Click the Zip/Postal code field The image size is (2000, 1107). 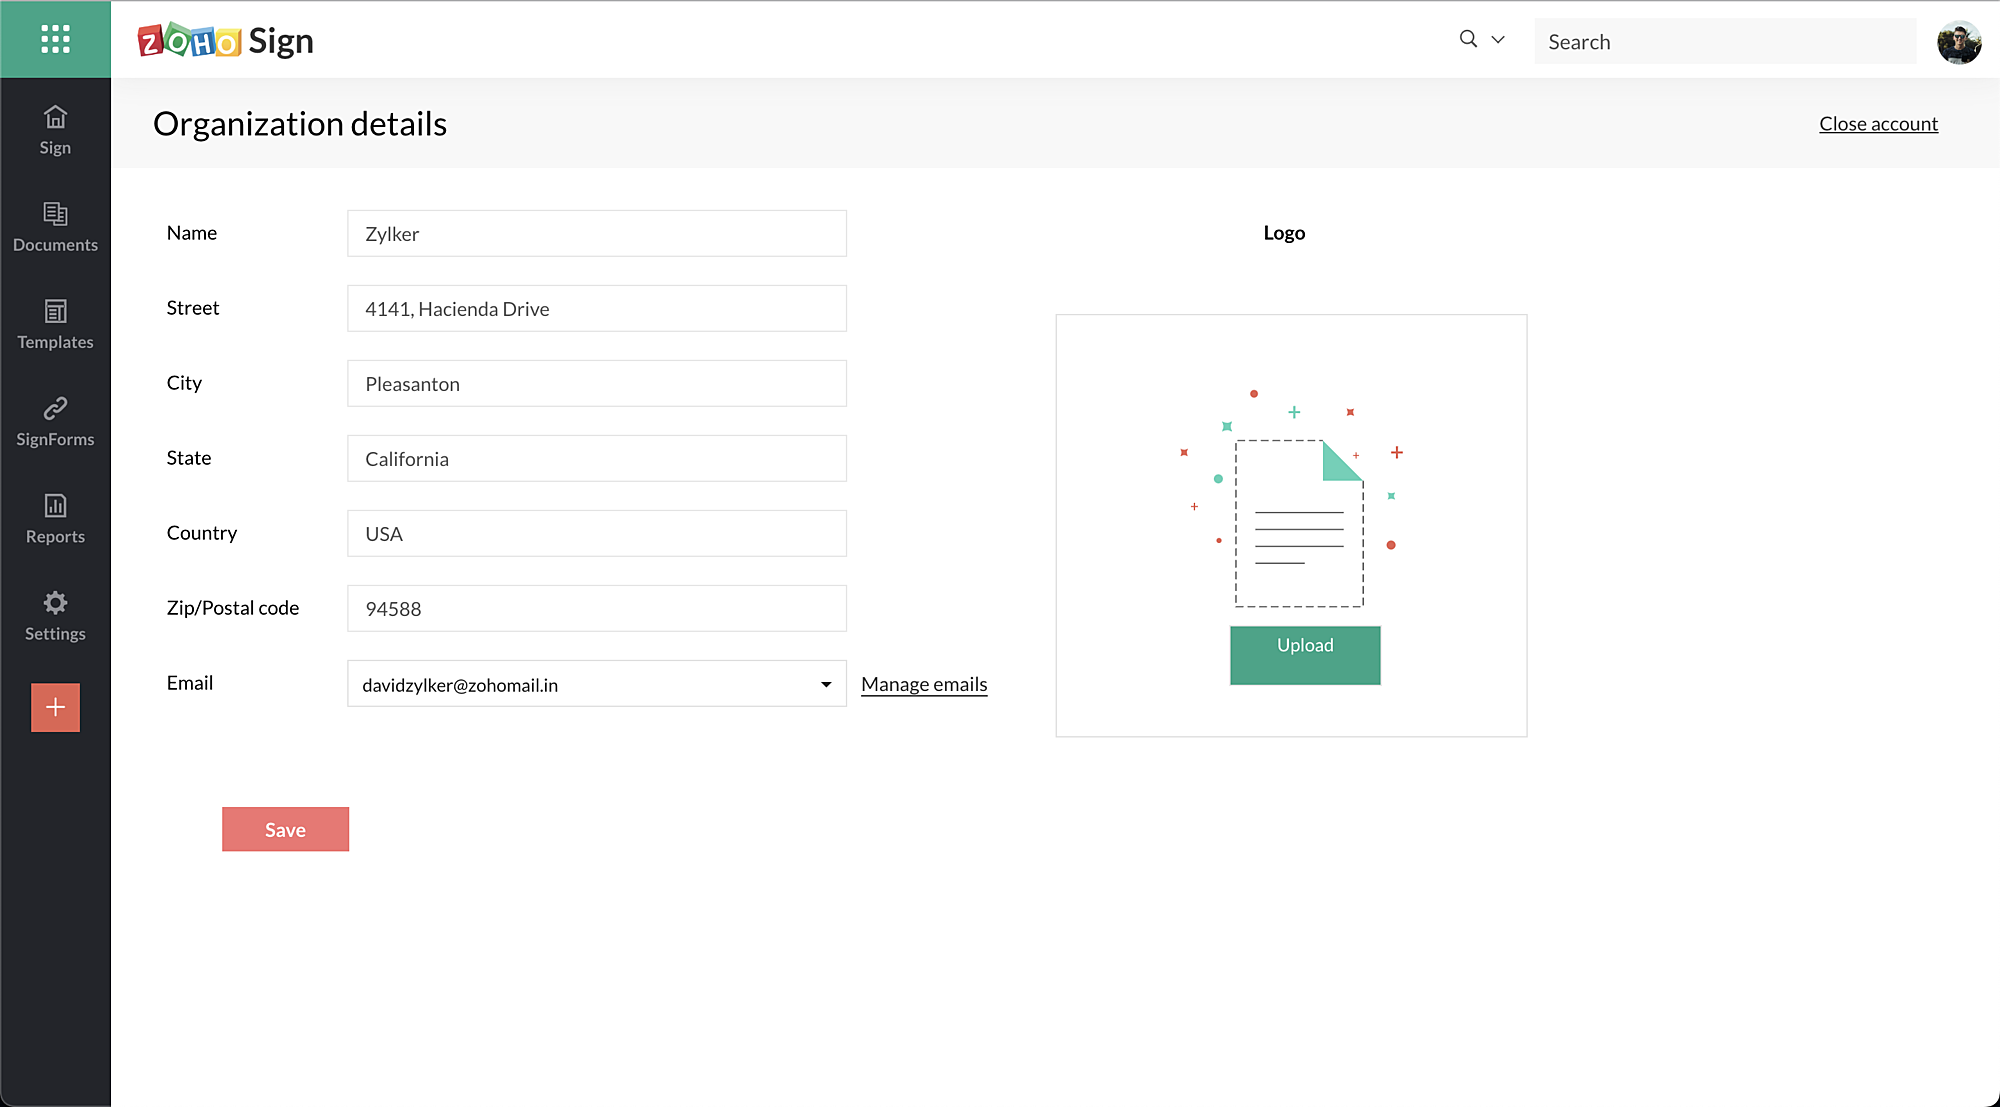[596, 608]
